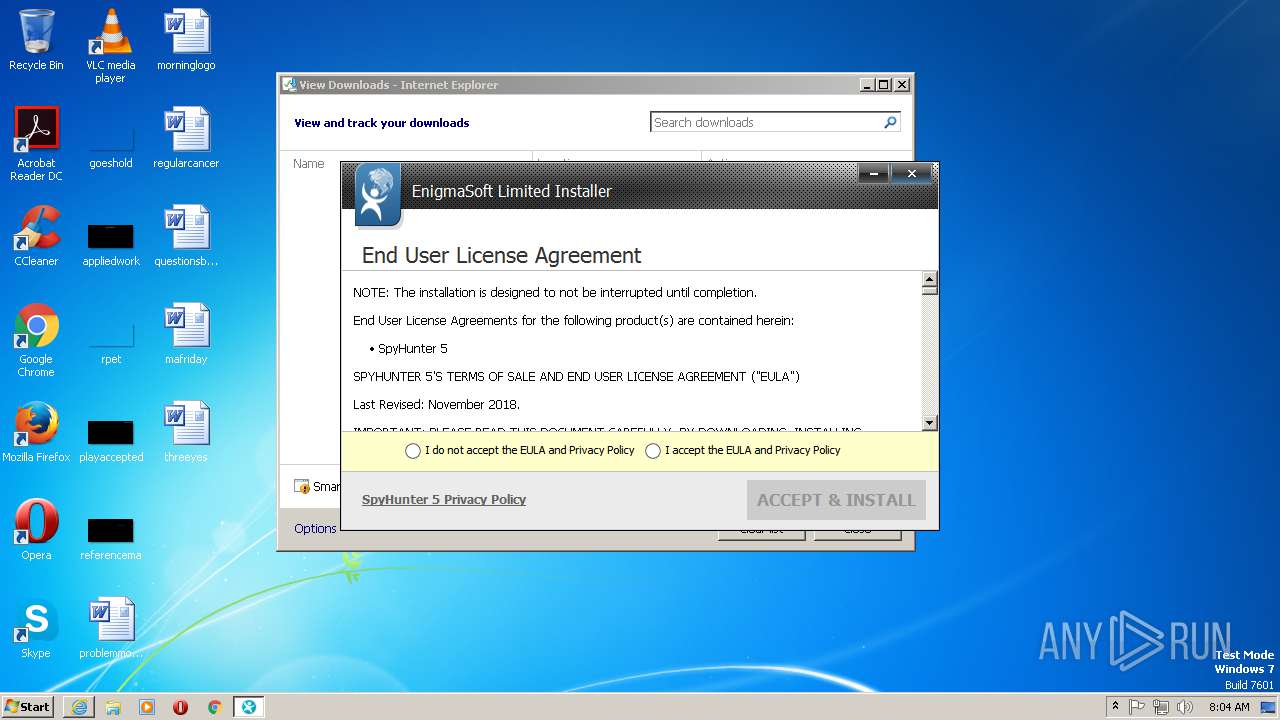Select 'I accept the EULA and Privacy Policy'
Viewport: 1280px width, 720px height.
click(x=653, y=451)
